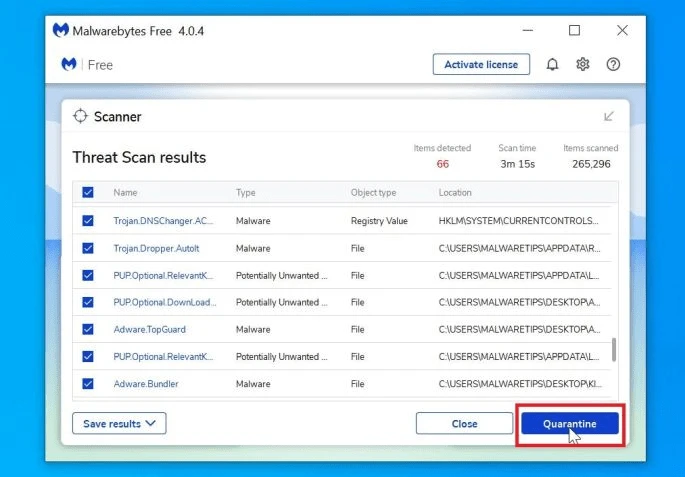
Task: Sort by the Type column header
Action: [246, 193]
